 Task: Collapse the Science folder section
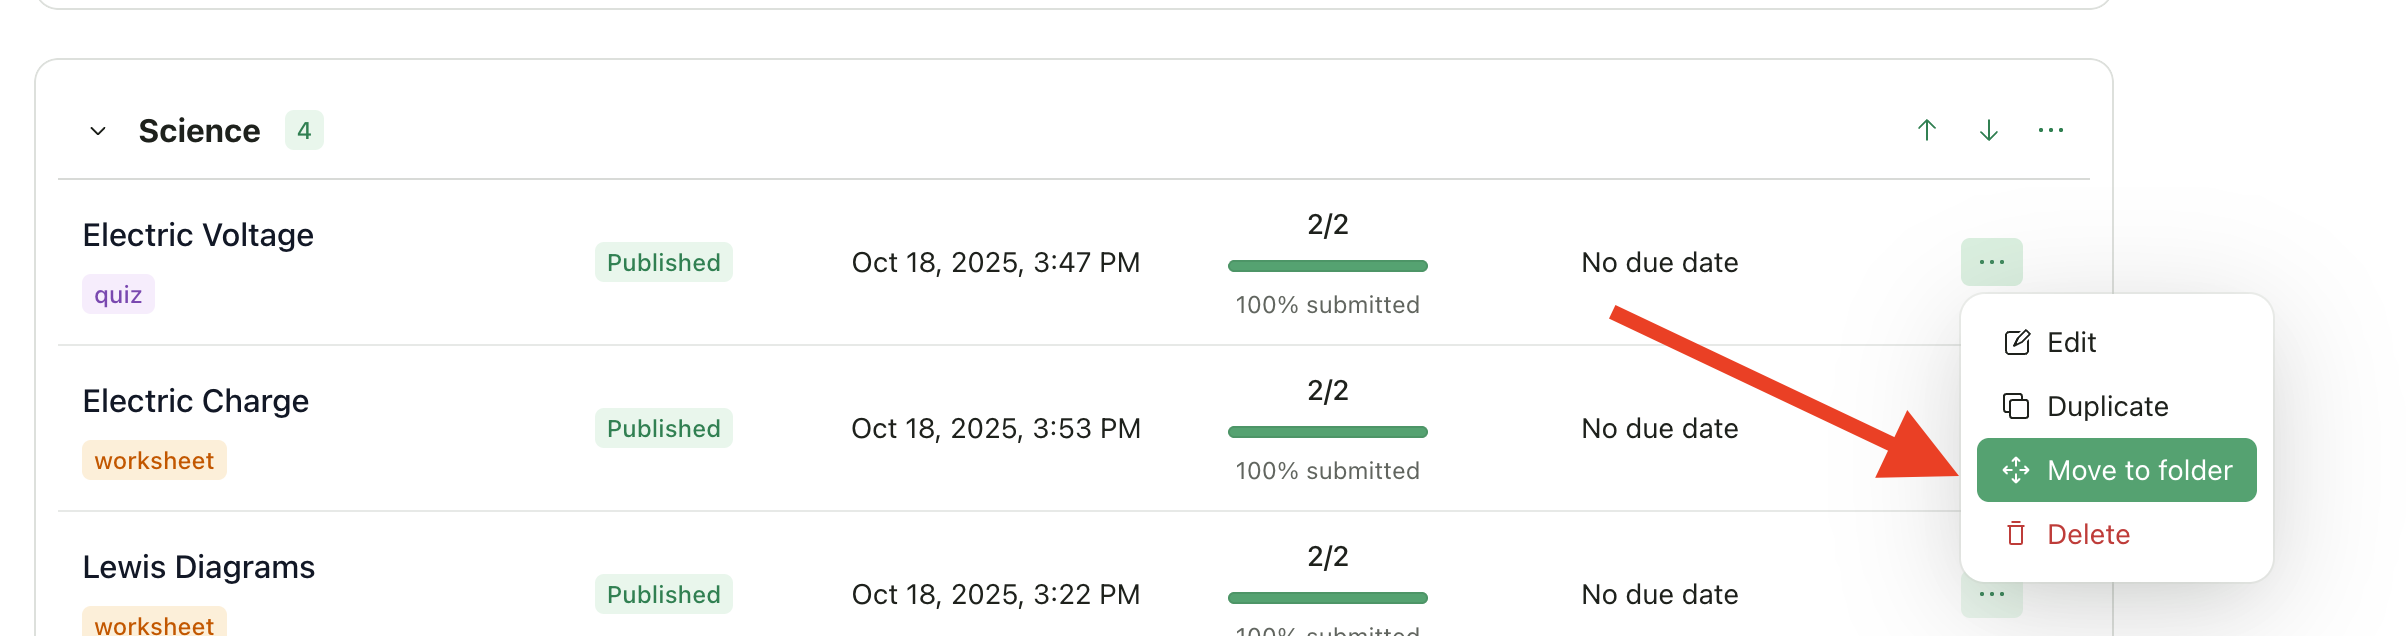pyautogui.click(x=99, y=130)
